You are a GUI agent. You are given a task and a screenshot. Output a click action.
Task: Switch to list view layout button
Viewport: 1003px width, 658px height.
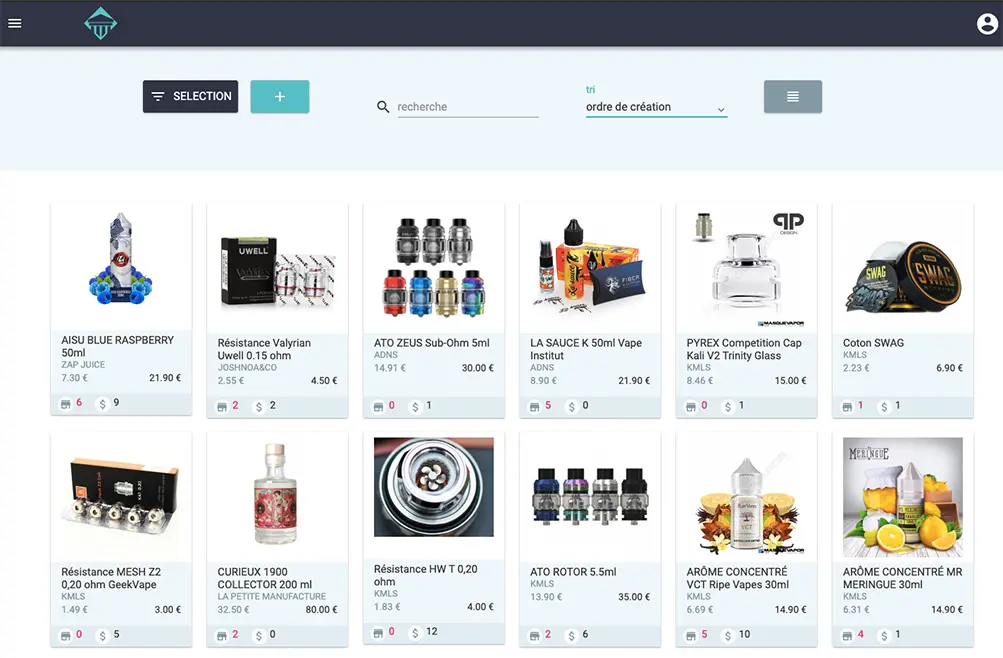793,97
